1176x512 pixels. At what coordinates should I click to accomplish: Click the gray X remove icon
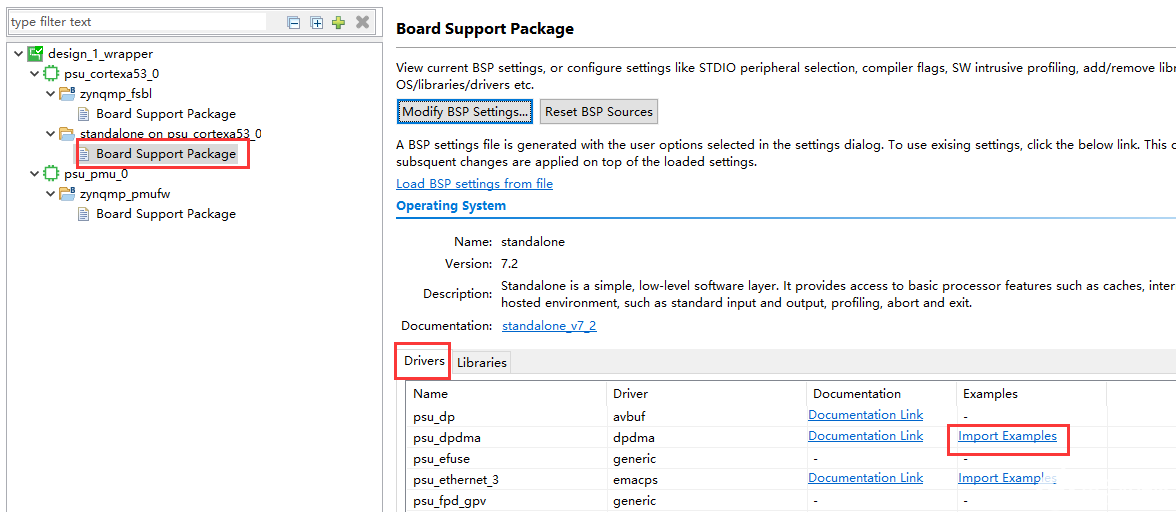[362, 22]
